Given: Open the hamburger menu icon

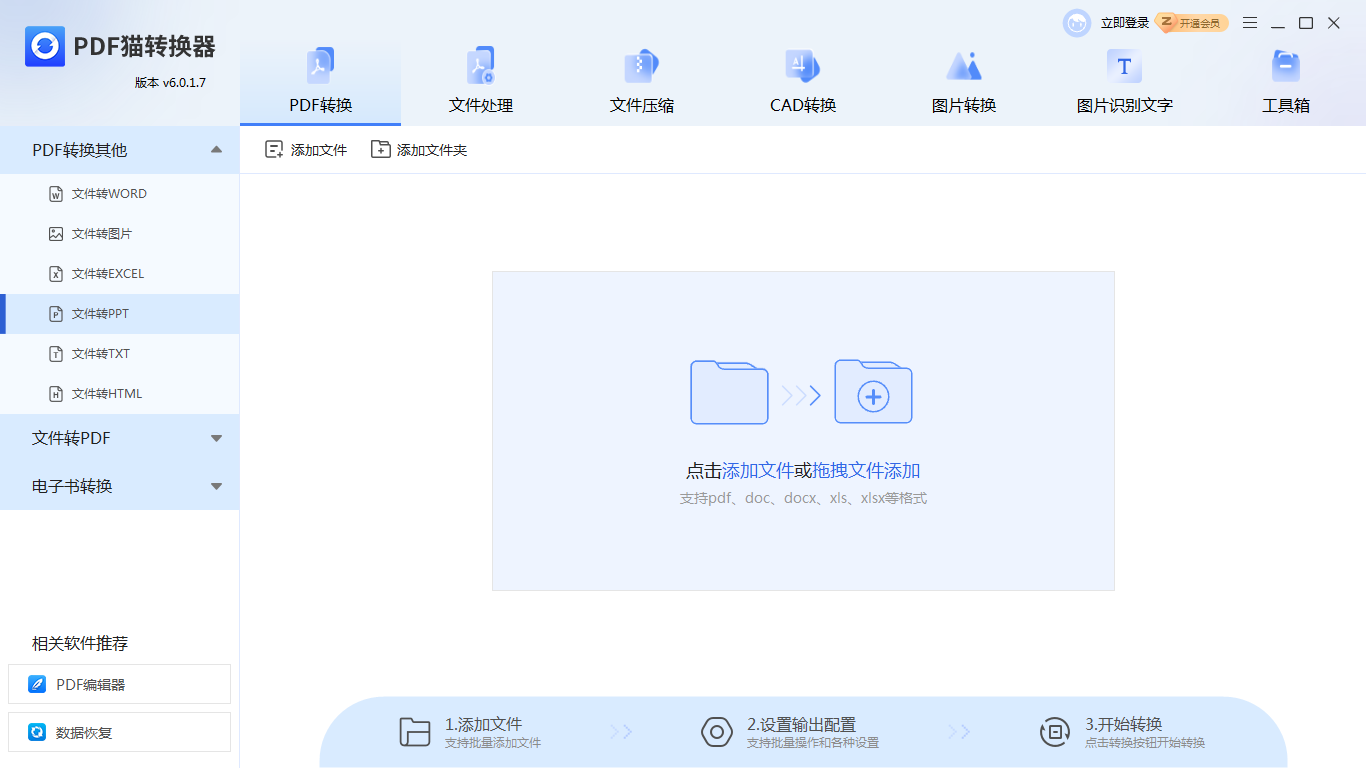Looking at the screenshot, I should point(1250,23).
